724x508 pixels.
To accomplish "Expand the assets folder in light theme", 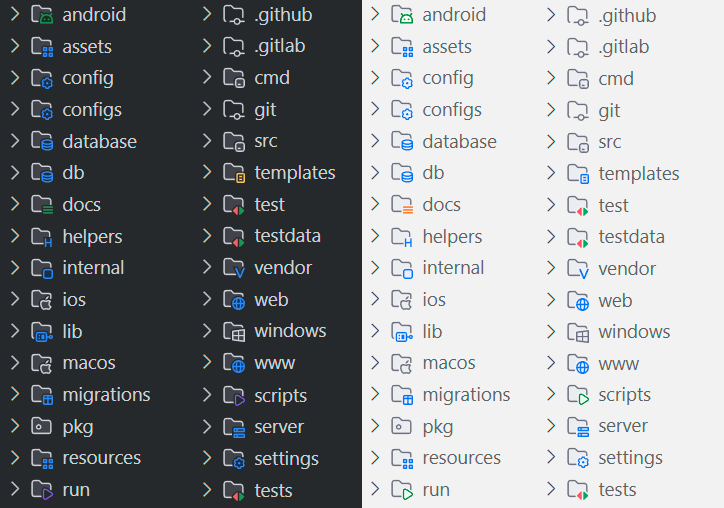I will 375,46.
